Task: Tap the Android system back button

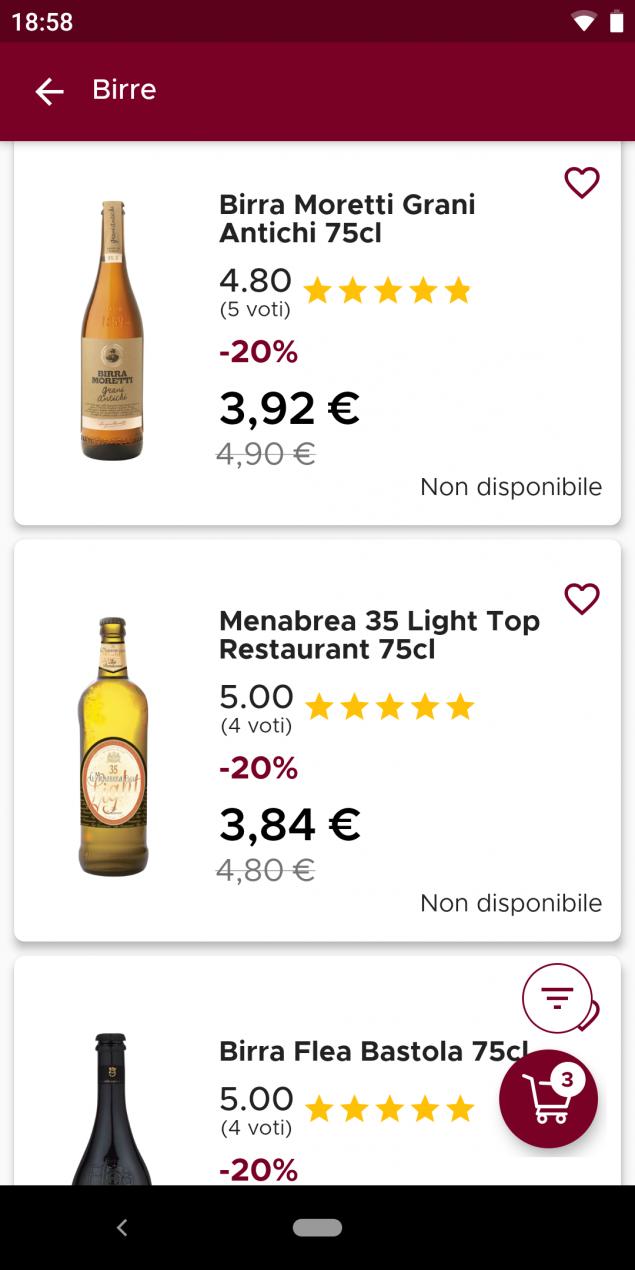Action: pos(122,1228)
